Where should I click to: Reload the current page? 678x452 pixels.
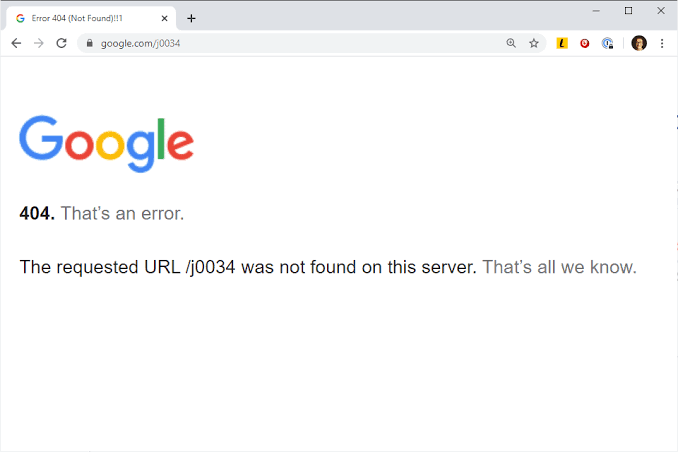tap(62, 43)
